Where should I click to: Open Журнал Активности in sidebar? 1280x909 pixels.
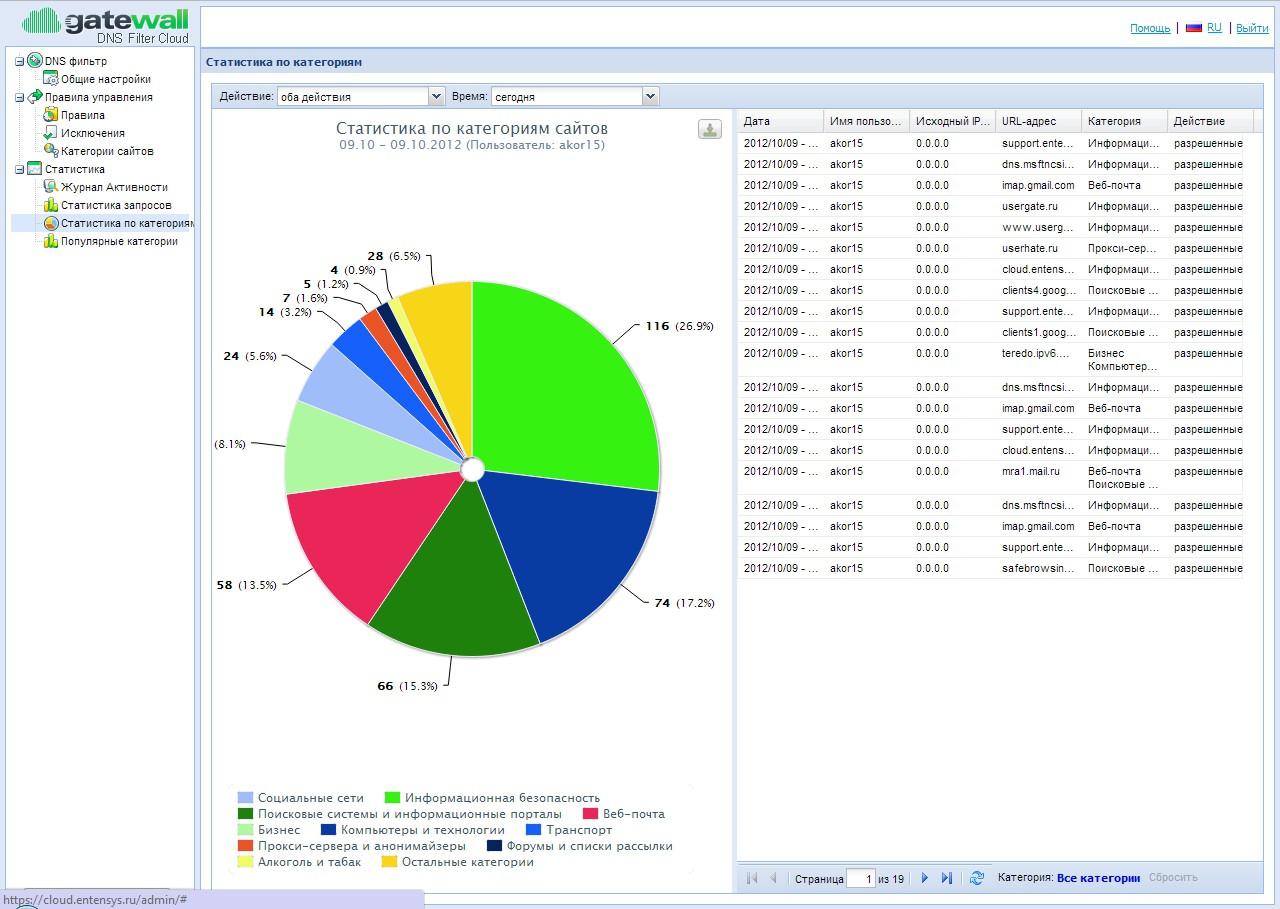coord(113,187)
